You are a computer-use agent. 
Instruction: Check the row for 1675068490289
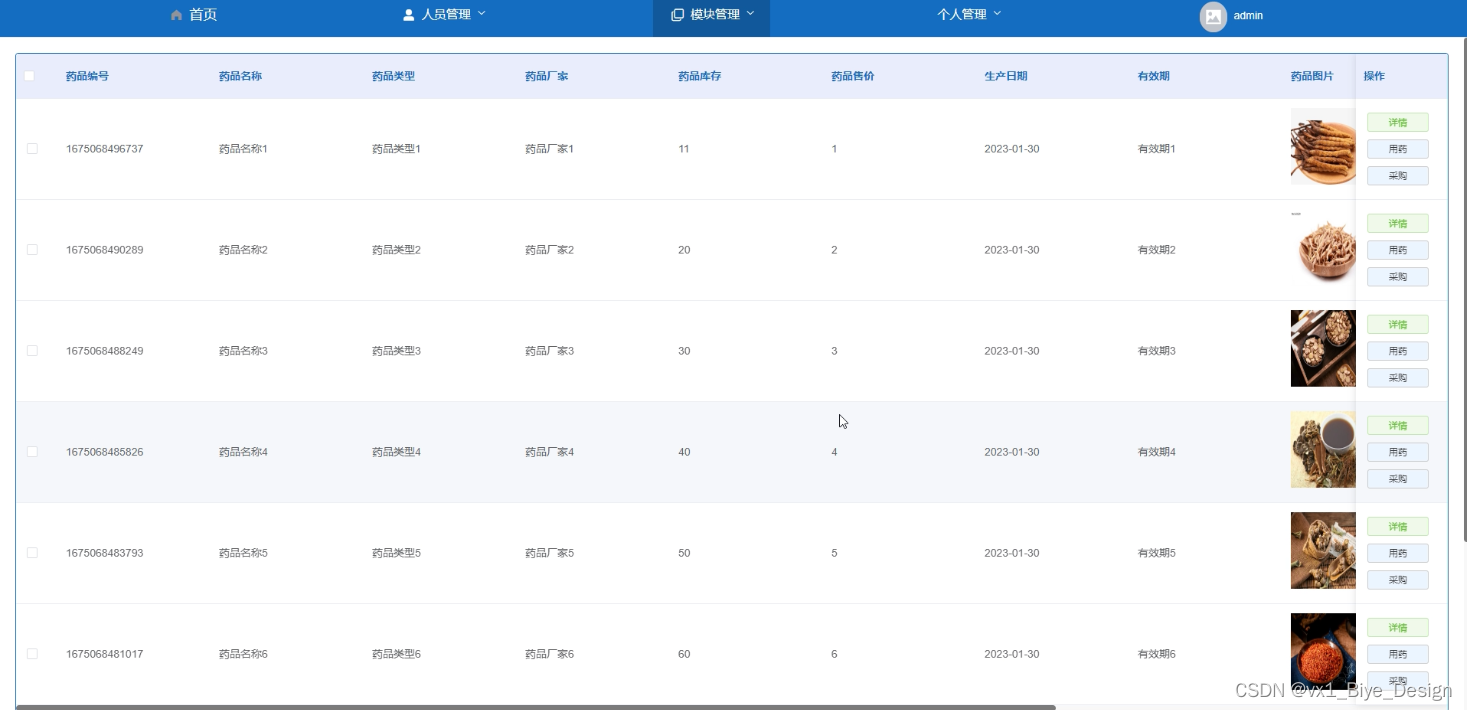[32, 250]
